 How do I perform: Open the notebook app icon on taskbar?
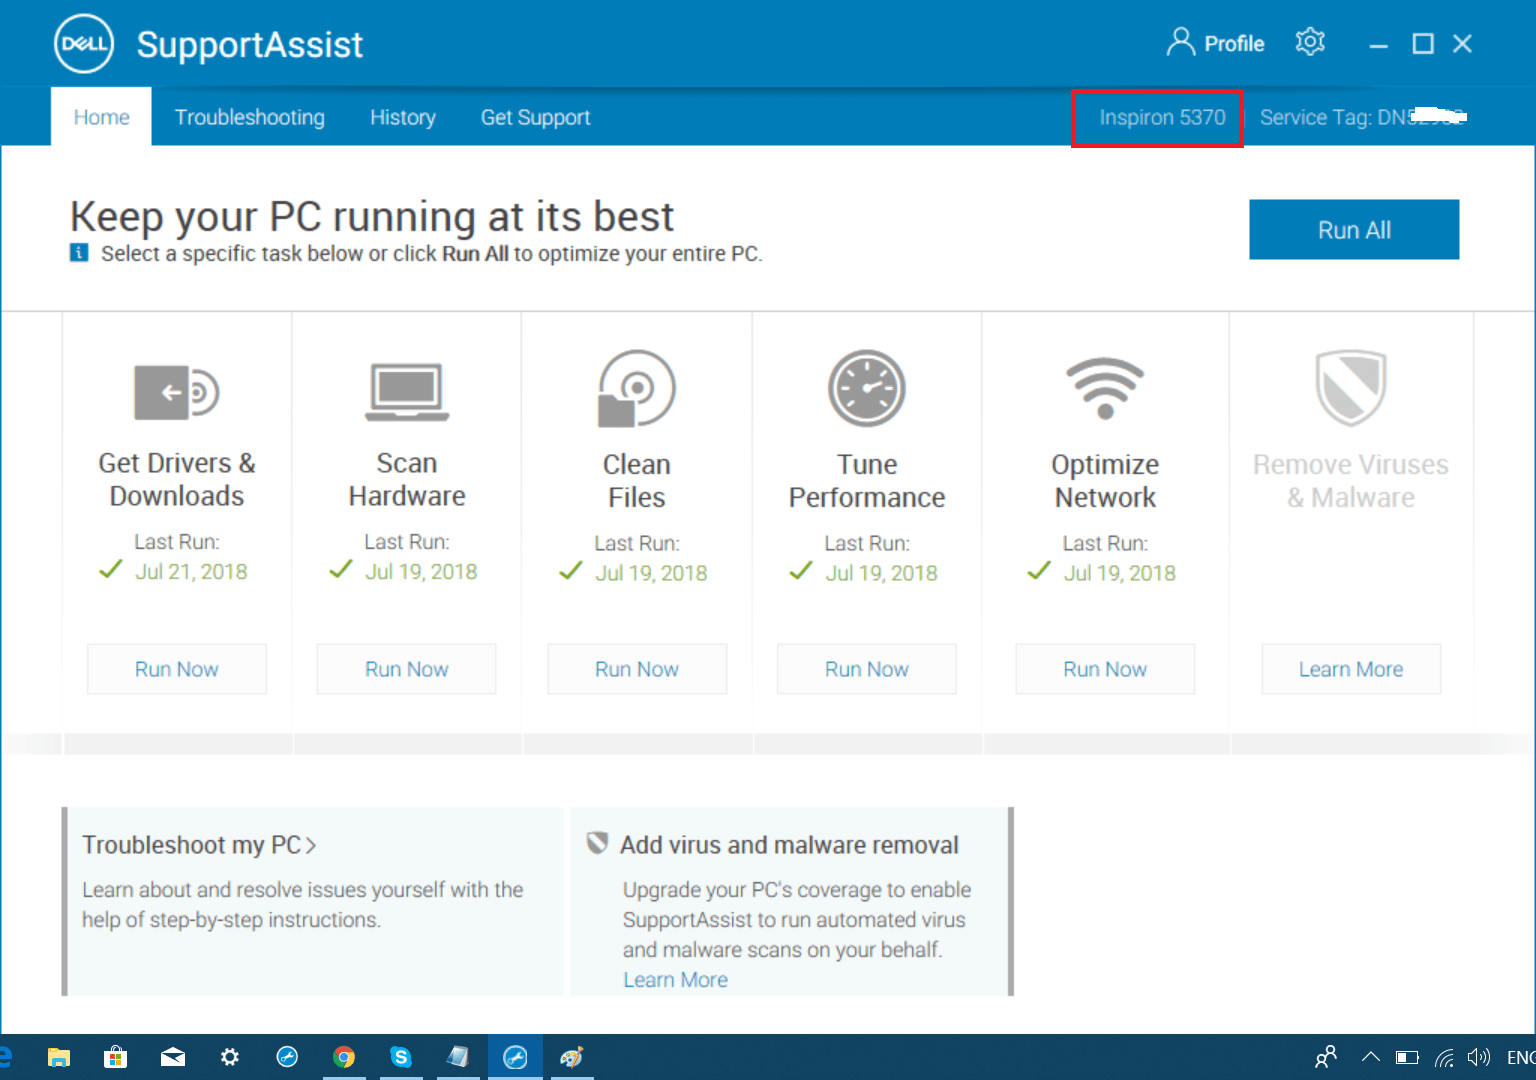(458, 1057)
